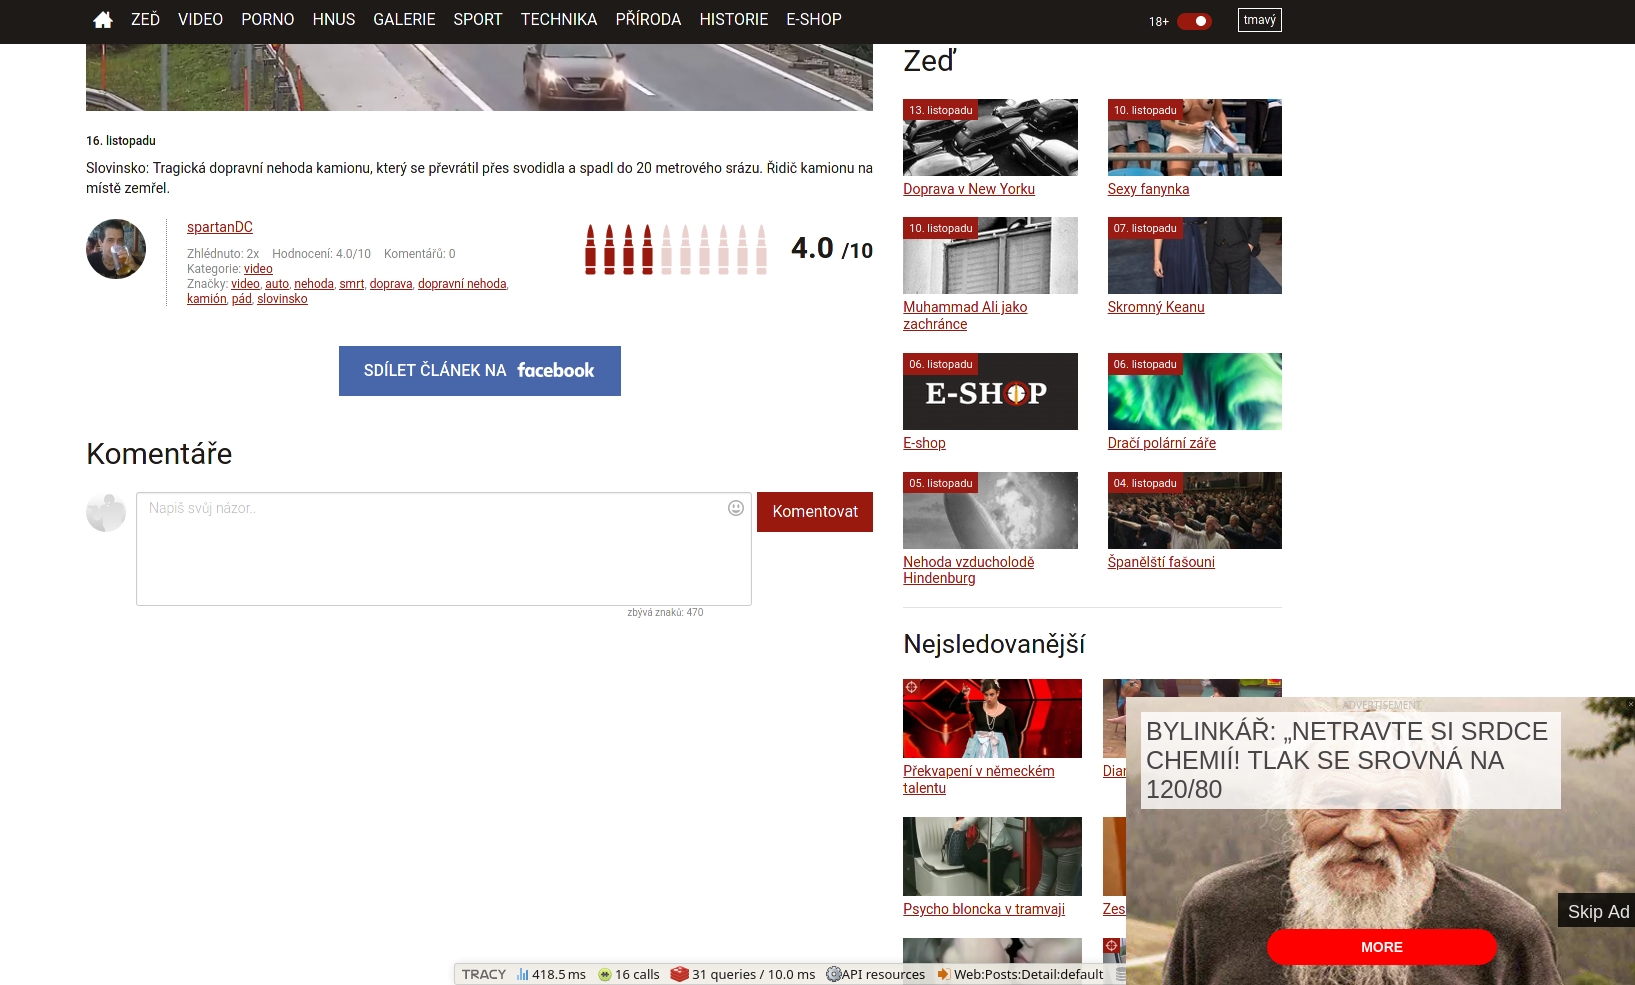
Task: Open the 16 calls panel in Tracy bar
Action: [629, 974]
